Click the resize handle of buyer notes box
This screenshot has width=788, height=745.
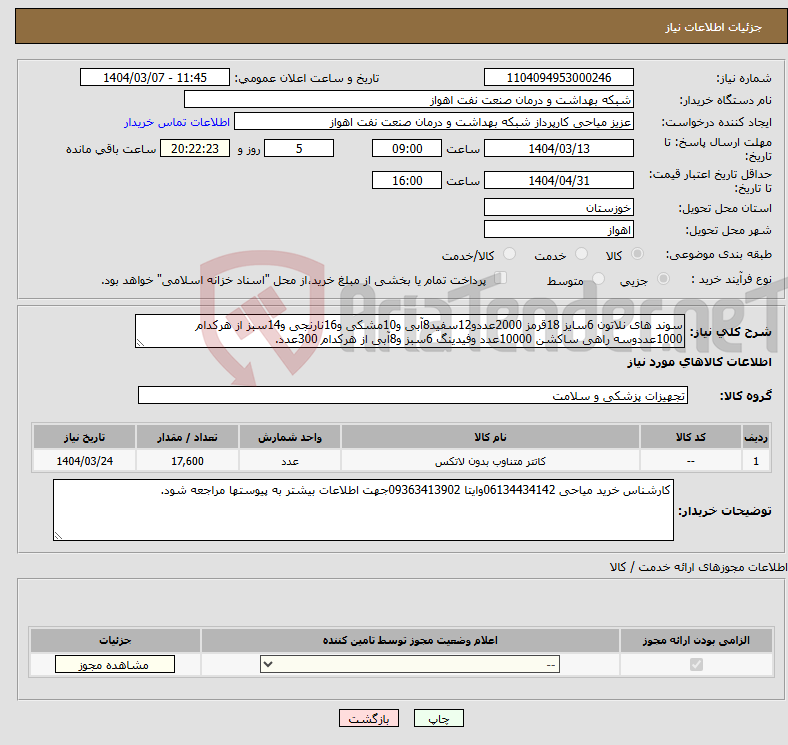58,535
